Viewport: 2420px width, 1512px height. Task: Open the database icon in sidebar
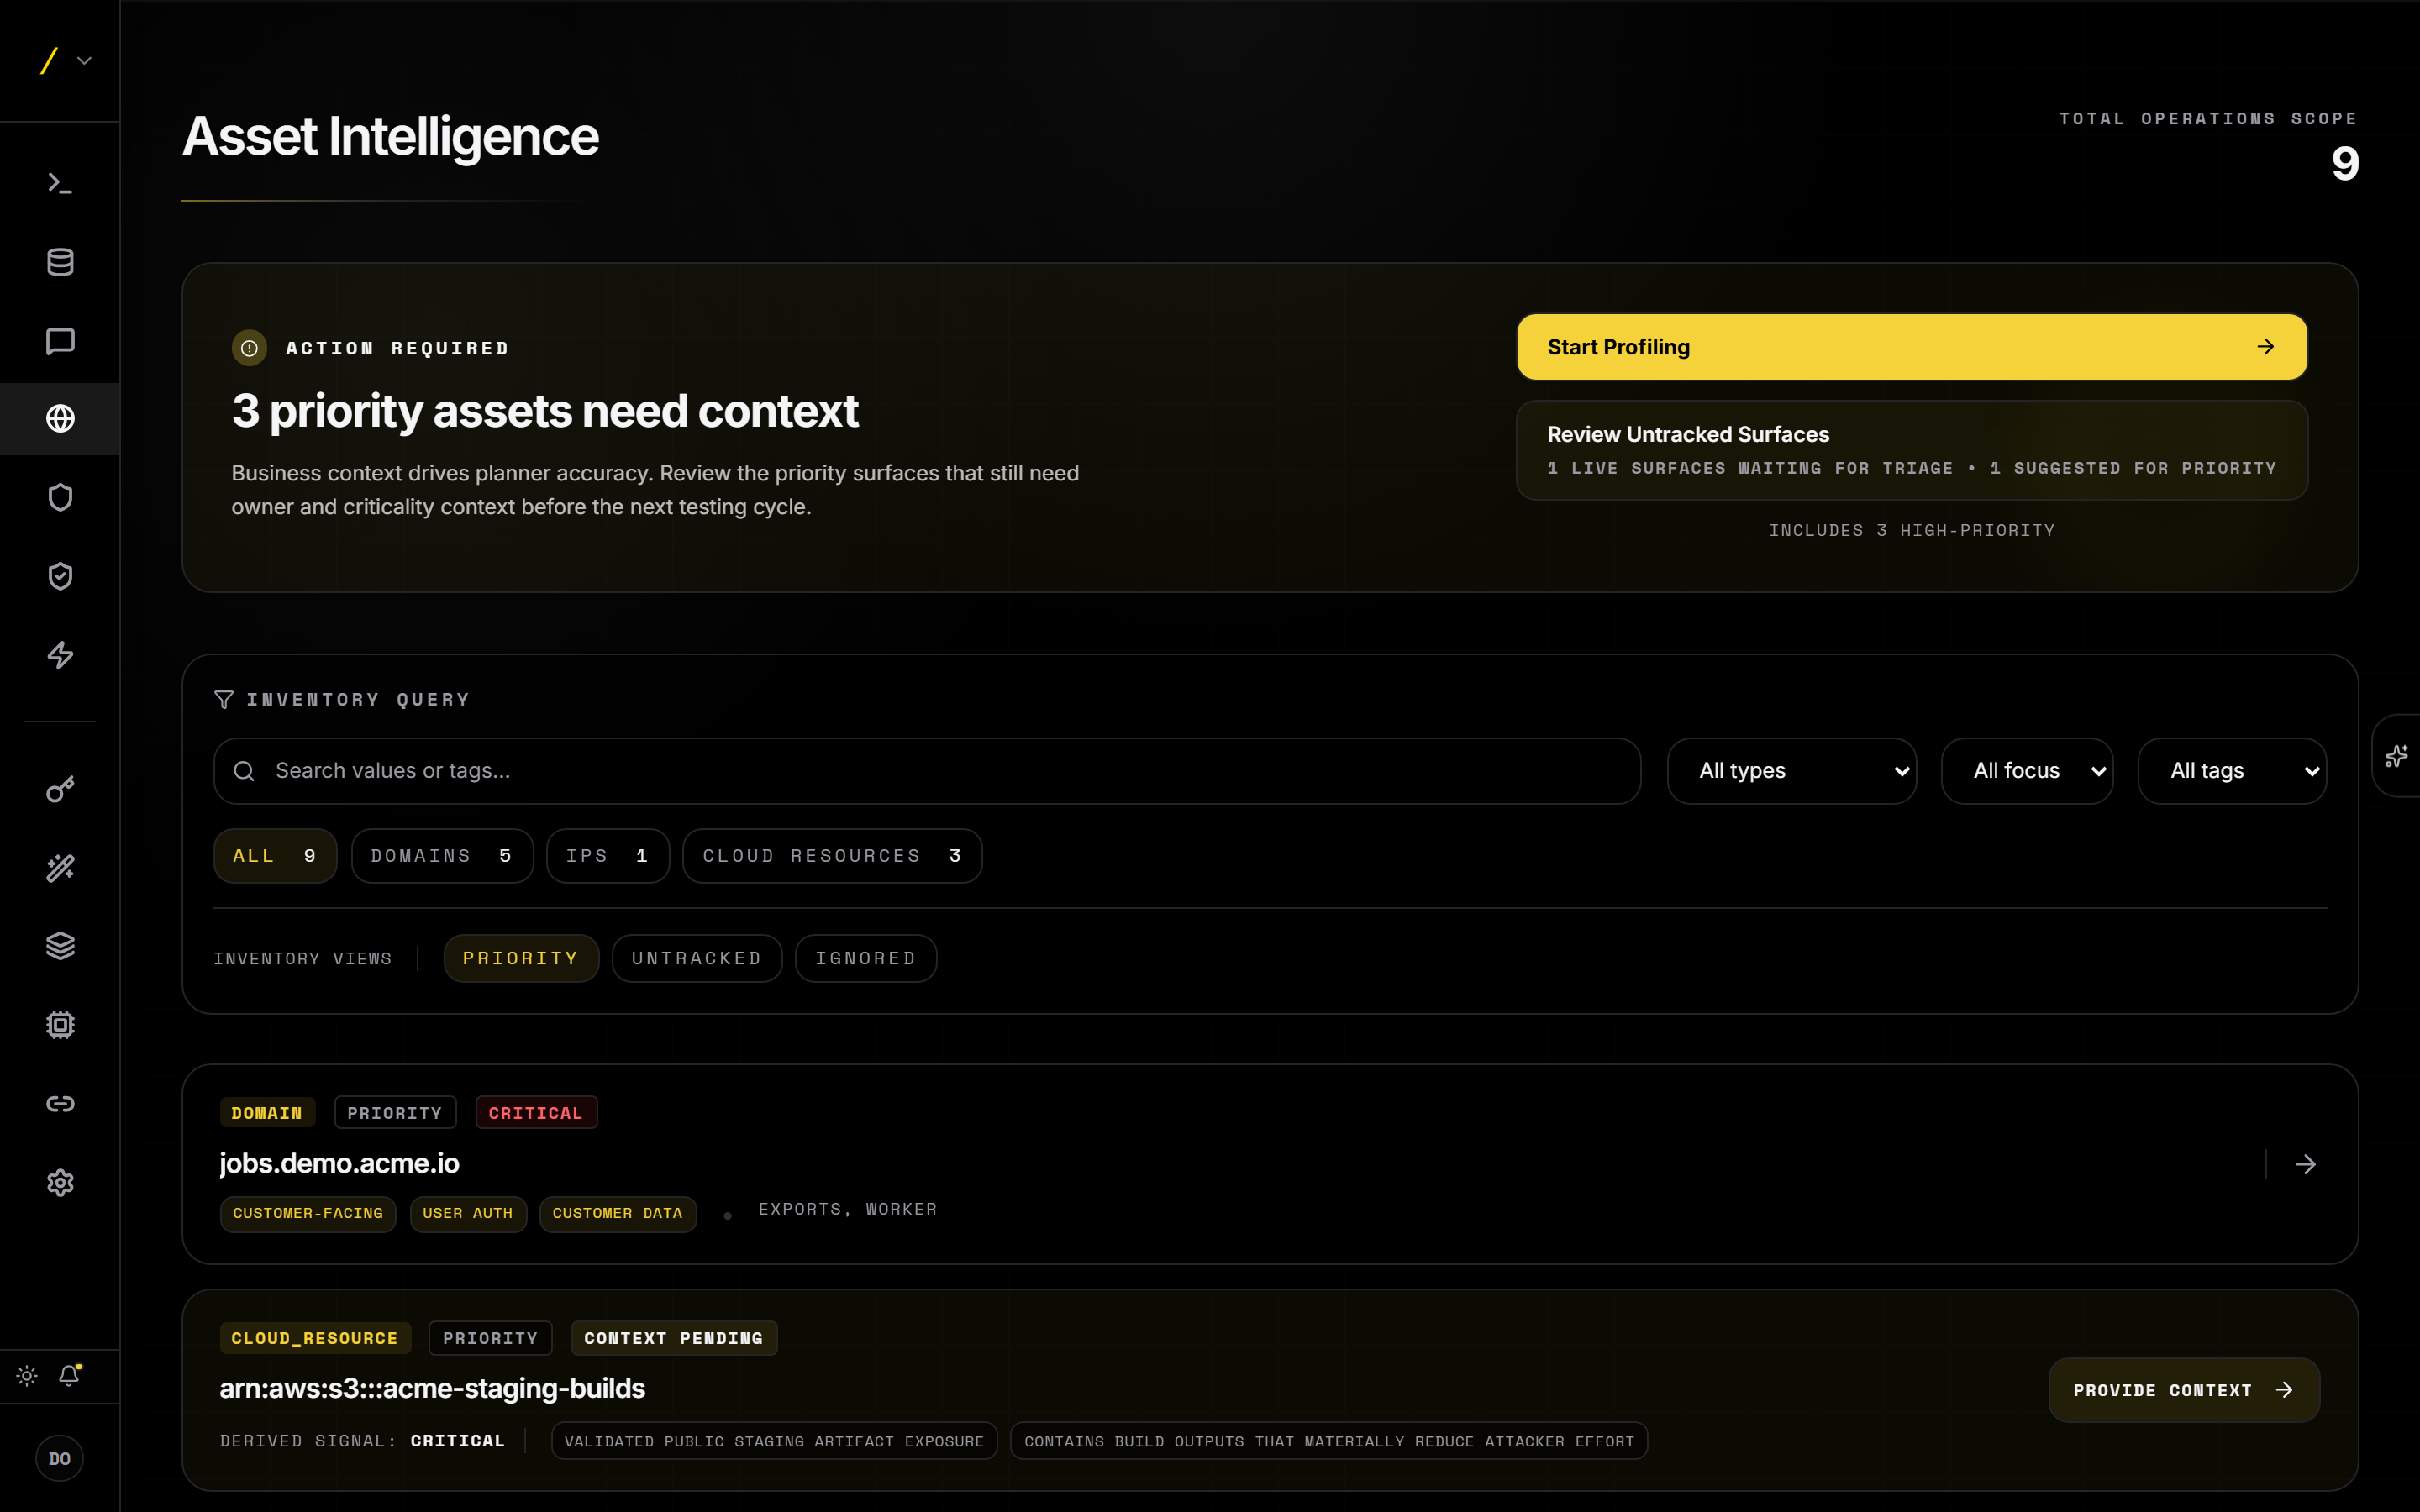pyautogui.click(x=60, y=262)
